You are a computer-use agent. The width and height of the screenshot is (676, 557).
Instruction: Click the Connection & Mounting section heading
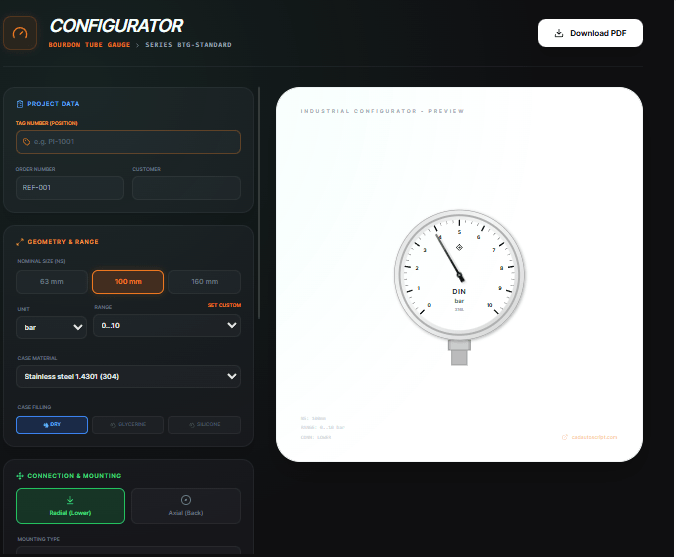tap(74, 476)
